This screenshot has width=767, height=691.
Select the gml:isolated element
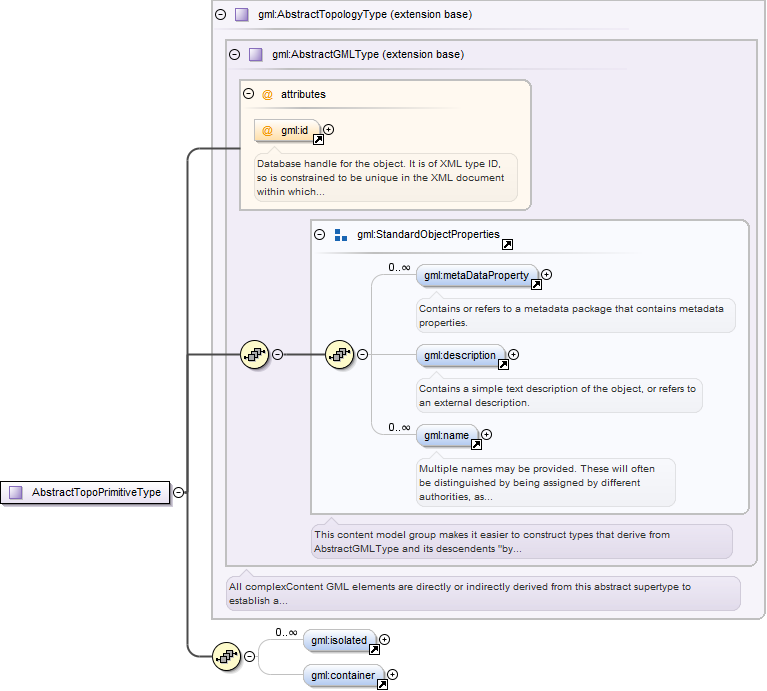[339, 640]
